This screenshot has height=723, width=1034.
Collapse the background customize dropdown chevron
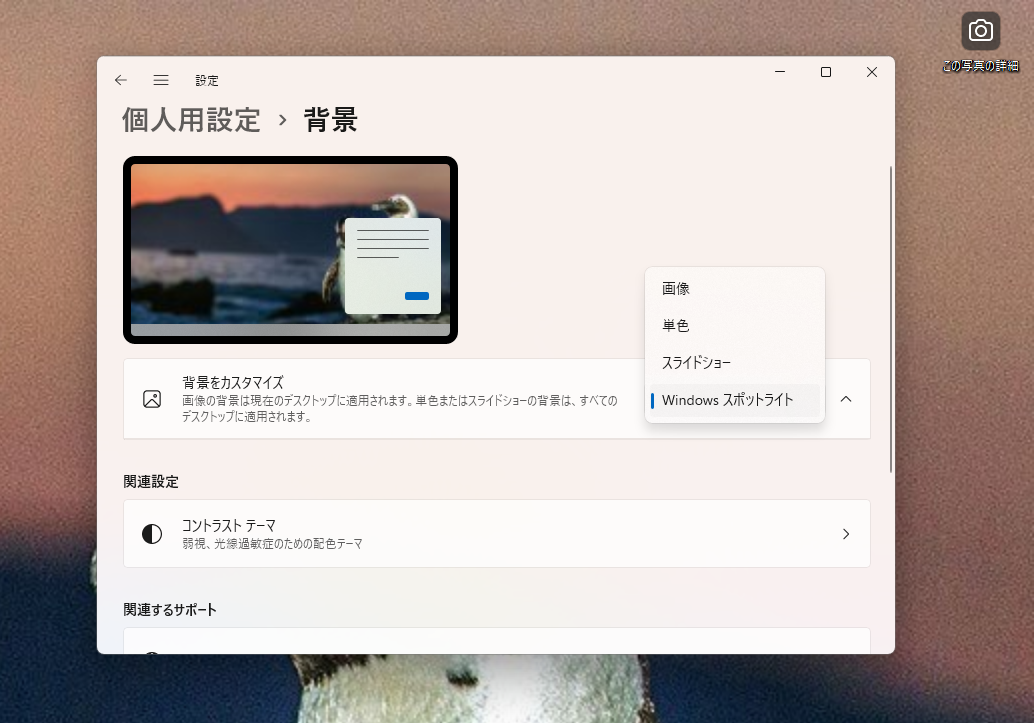tap(846, 399)
